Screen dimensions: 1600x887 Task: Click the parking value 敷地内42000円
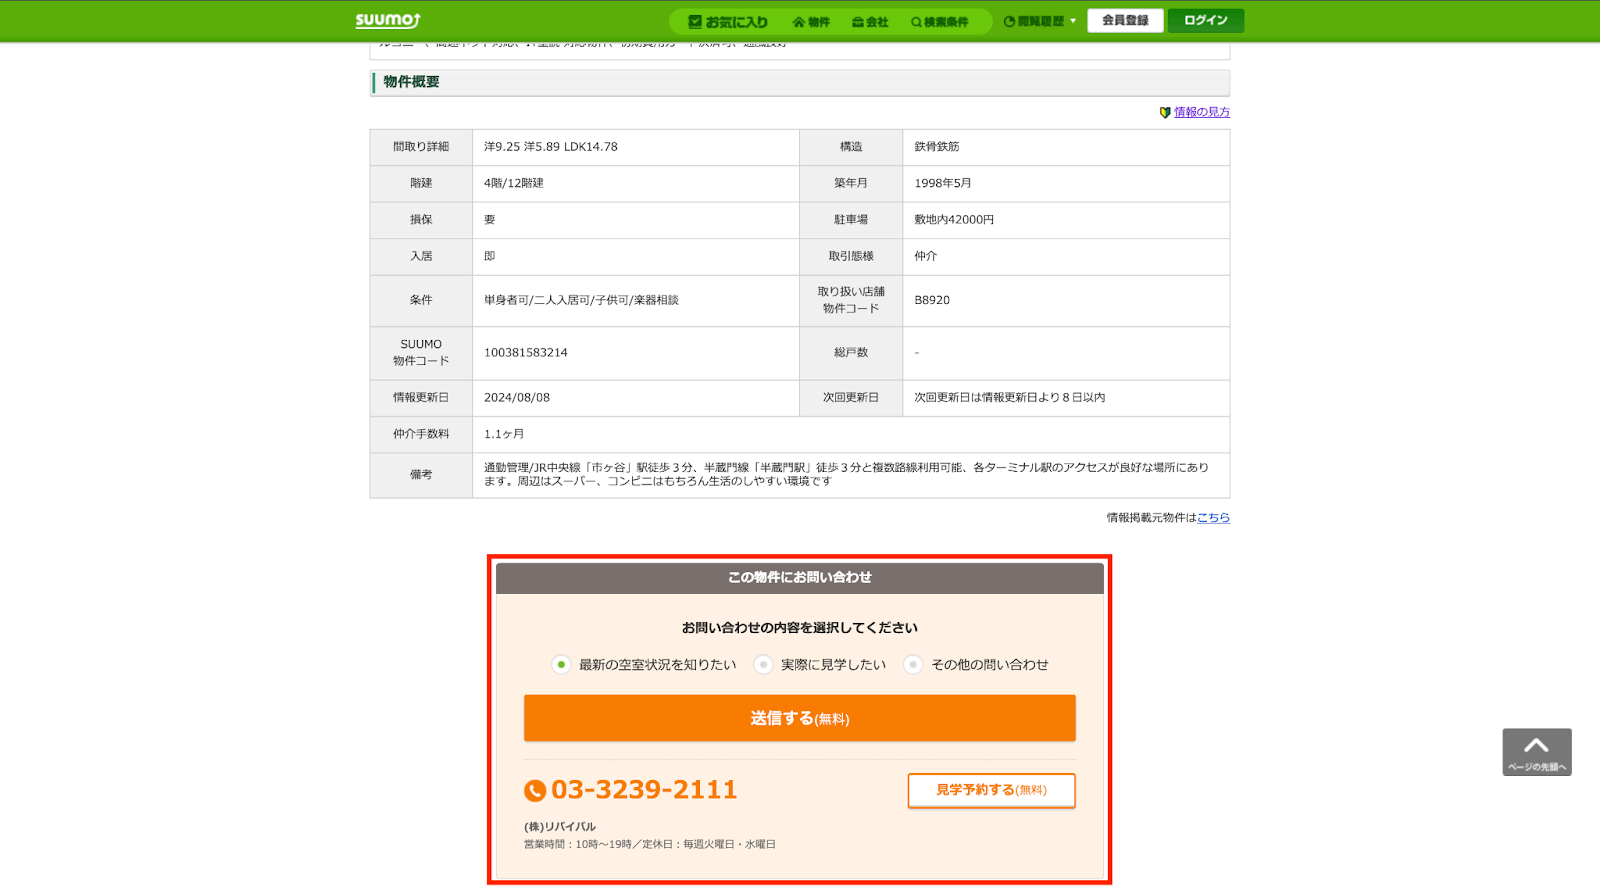(954, 220)
